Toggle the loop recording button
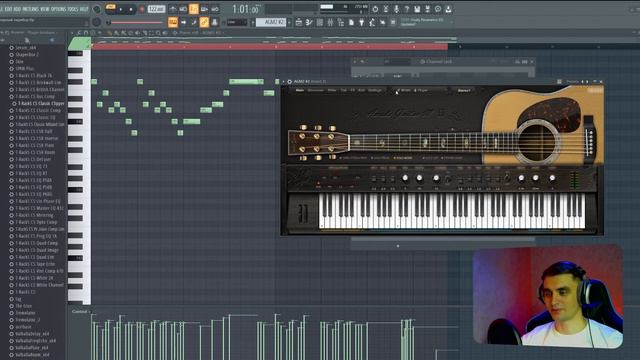 point(215,9)
